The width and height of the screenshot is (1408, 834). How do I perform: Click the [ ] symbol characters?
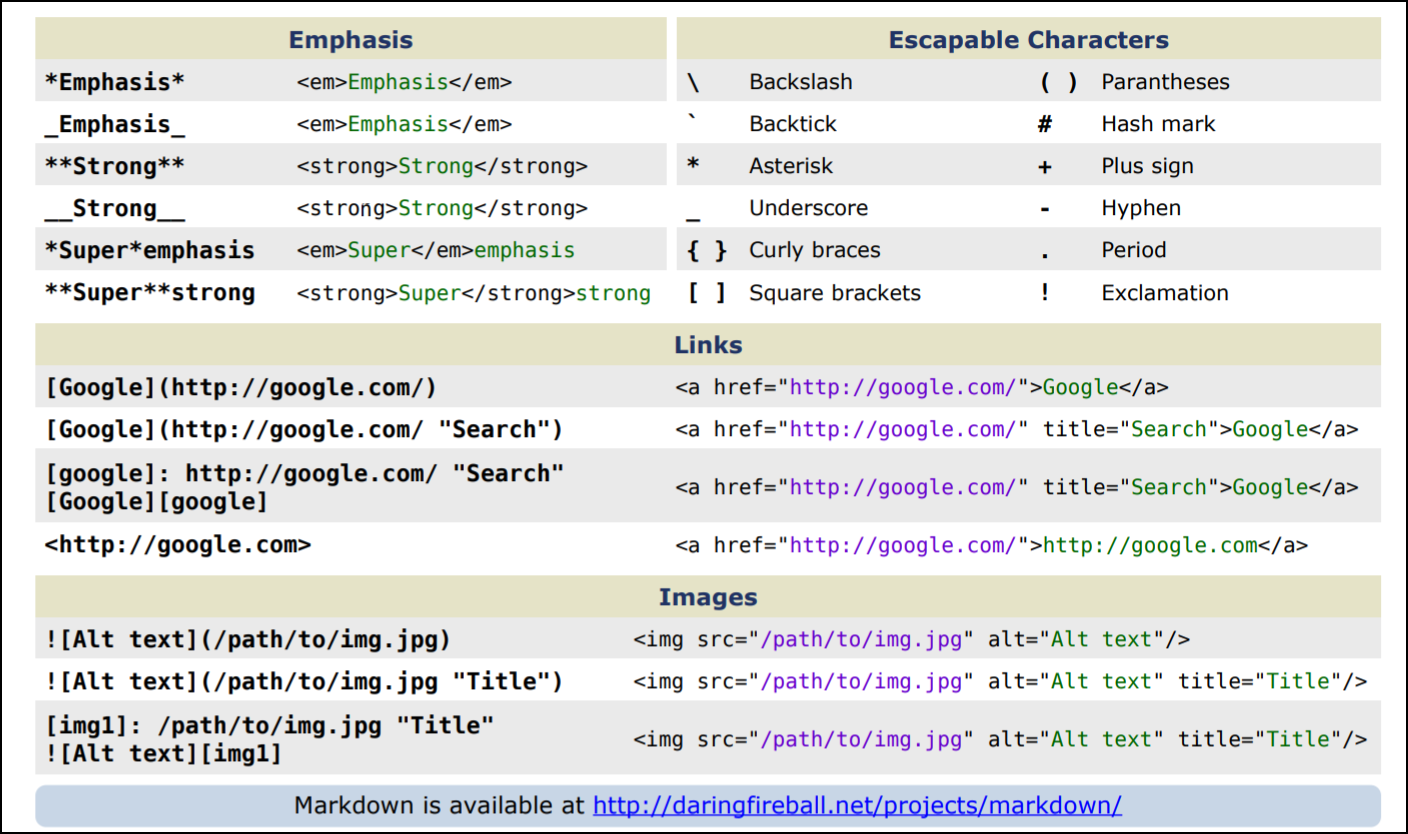[706, 293]
